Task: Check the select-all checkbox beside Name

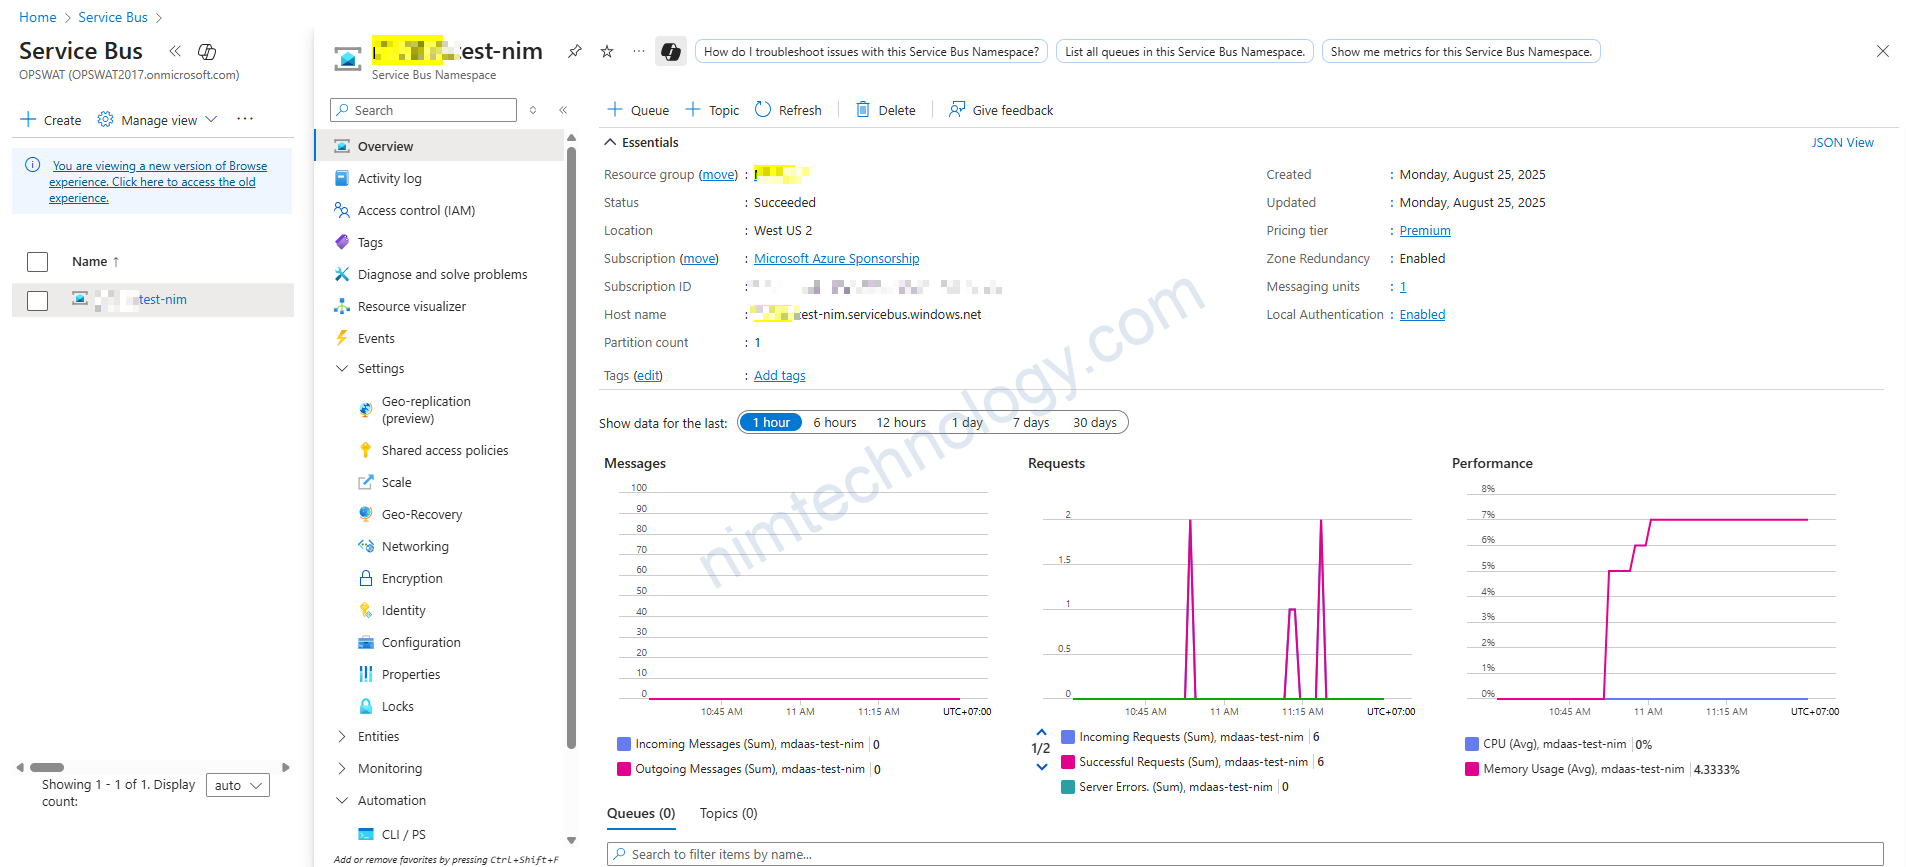Action: pos(38,262)
